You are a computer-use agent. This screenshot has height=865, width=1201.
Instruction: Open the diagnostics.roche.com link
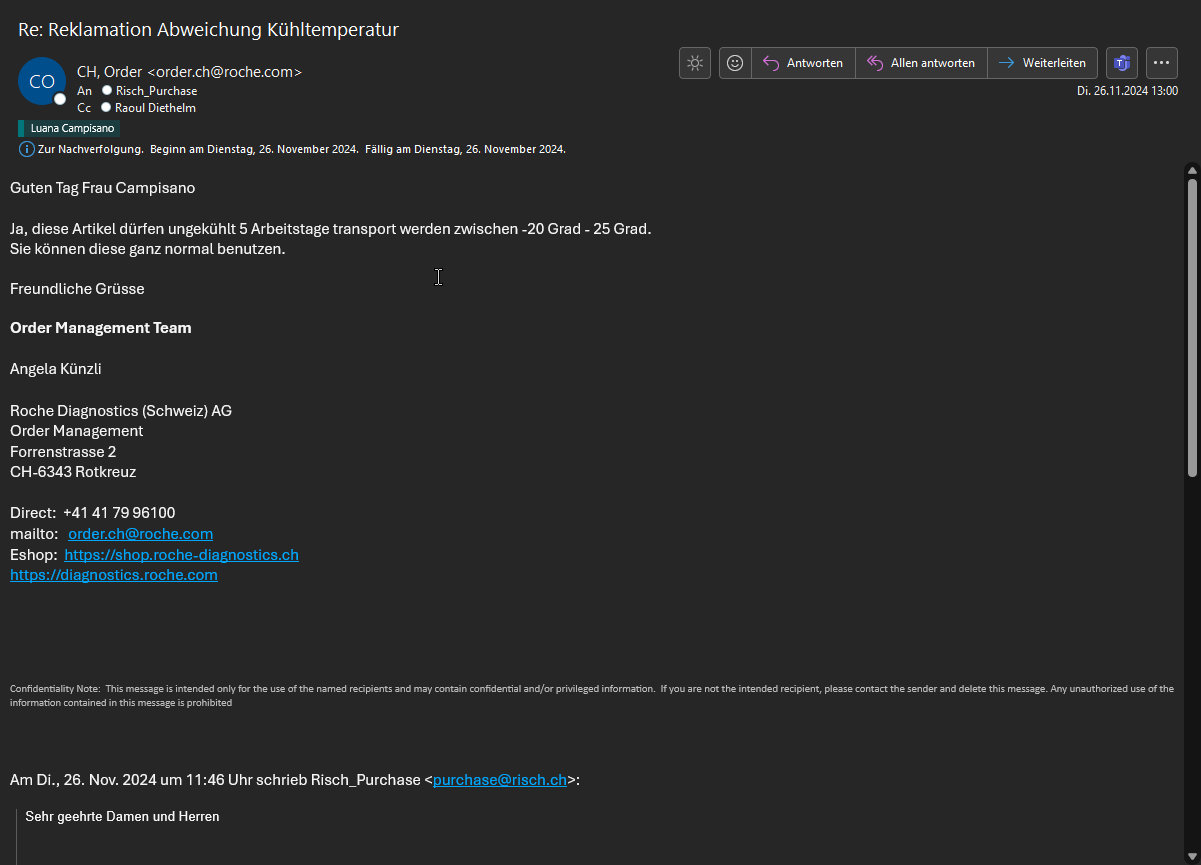114,575
